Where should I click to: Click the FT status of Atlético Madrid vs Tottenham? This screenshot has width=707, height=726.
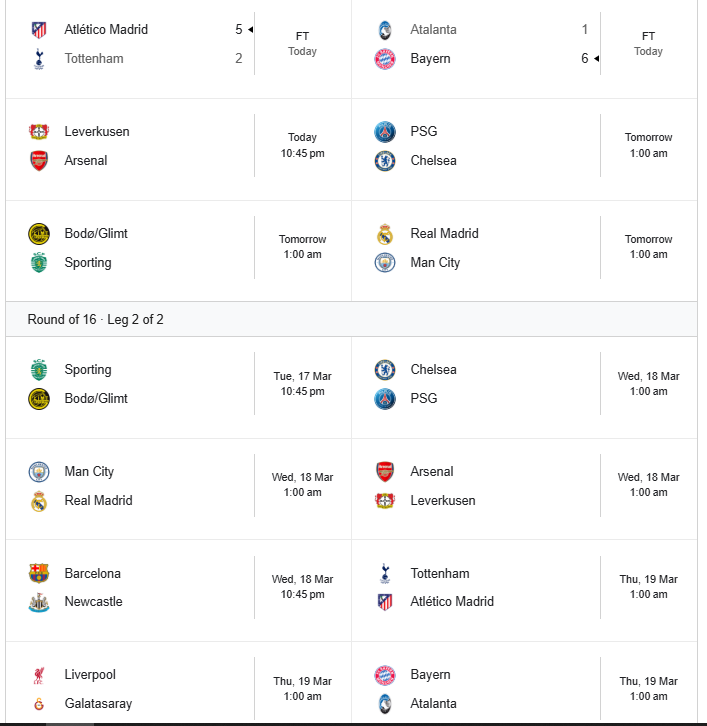coord(302,36)
